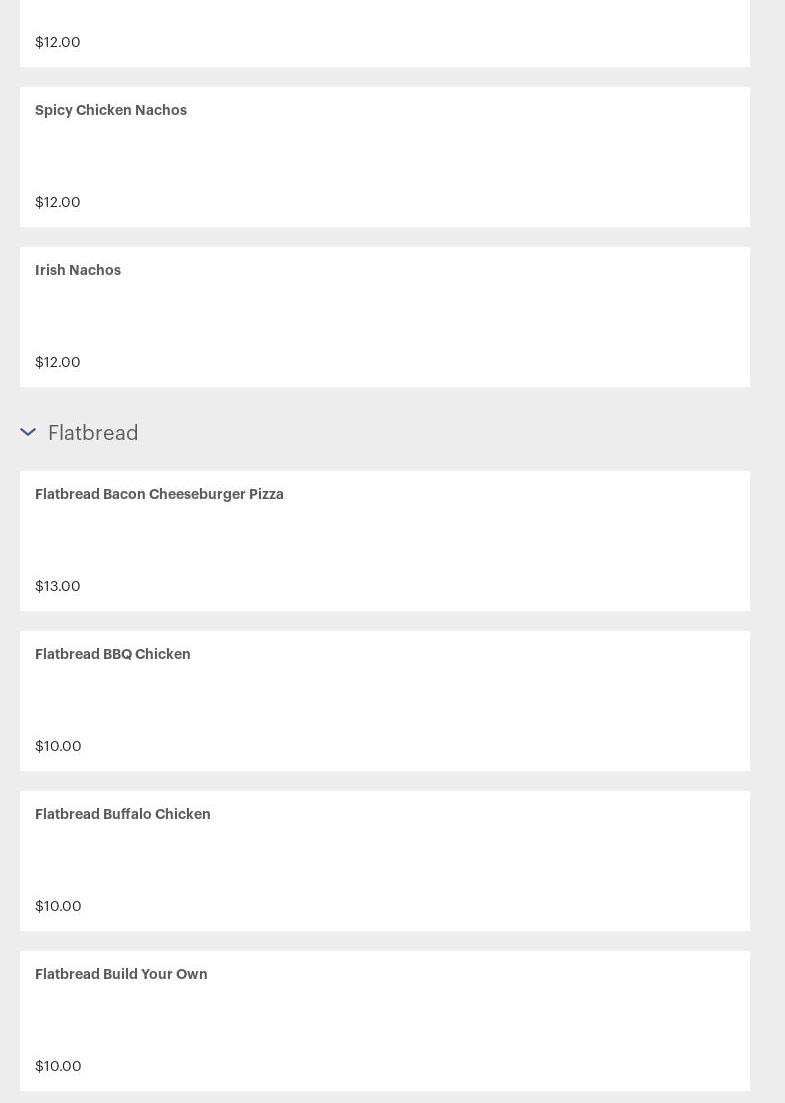Open Irish Nachos menu item

(385, 317)
